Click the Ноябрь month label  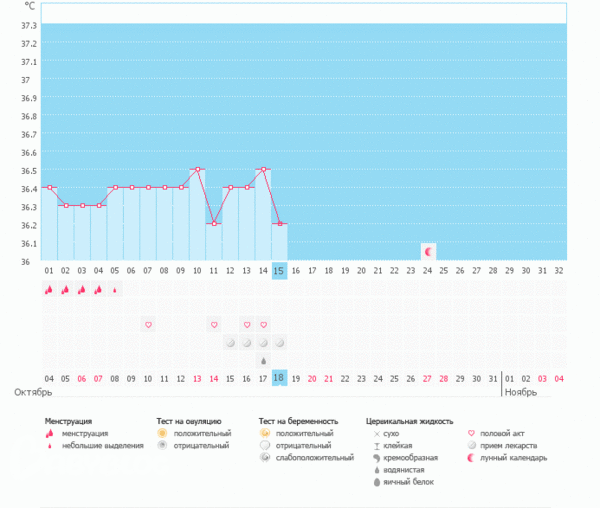tap(520, 392)
